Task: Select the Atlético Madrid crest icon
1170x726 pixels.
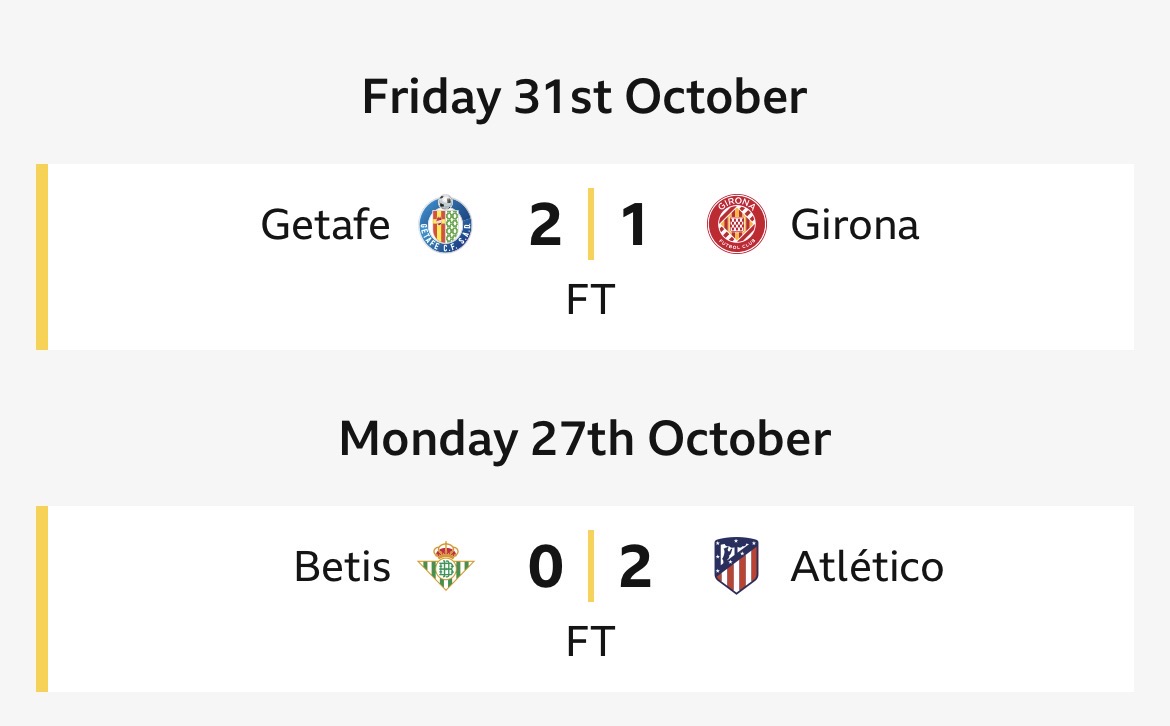Action: pos(736,566)
